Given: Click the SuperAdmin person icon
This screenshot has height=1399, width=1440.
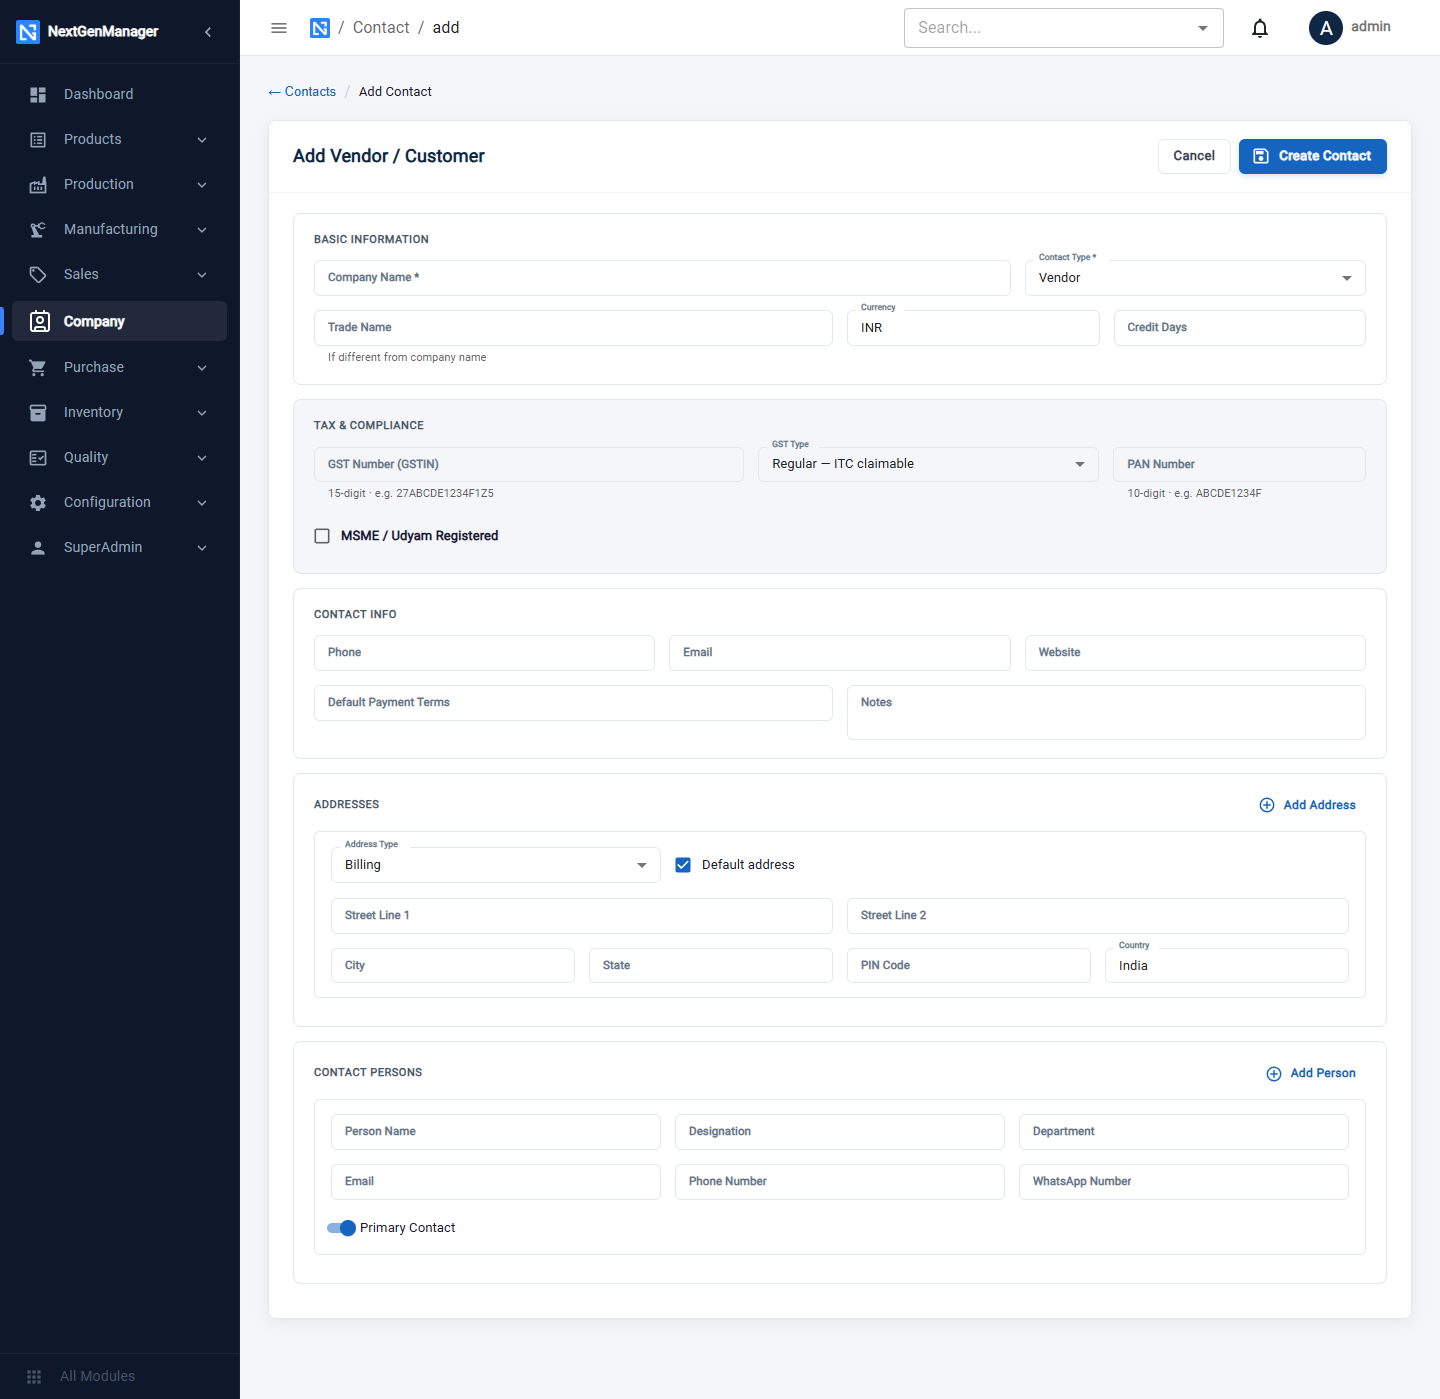Looking at the screenshot, I should tap(38, 547).
